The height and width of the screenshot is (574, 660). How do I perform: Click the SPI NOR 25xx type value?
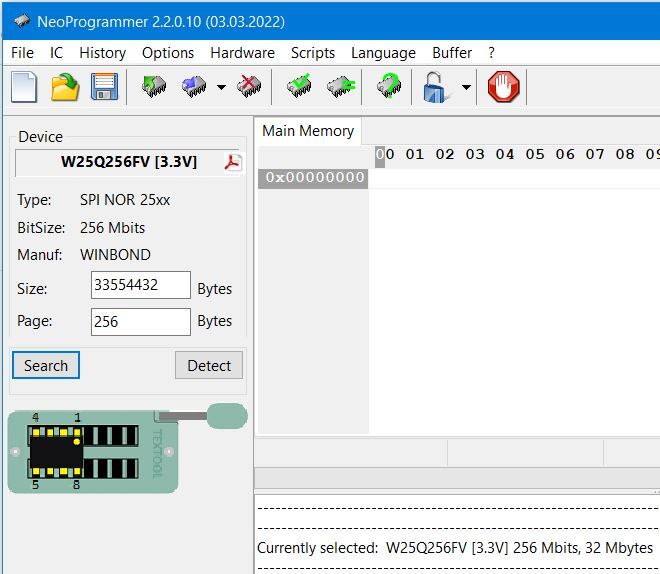(125, 200)
